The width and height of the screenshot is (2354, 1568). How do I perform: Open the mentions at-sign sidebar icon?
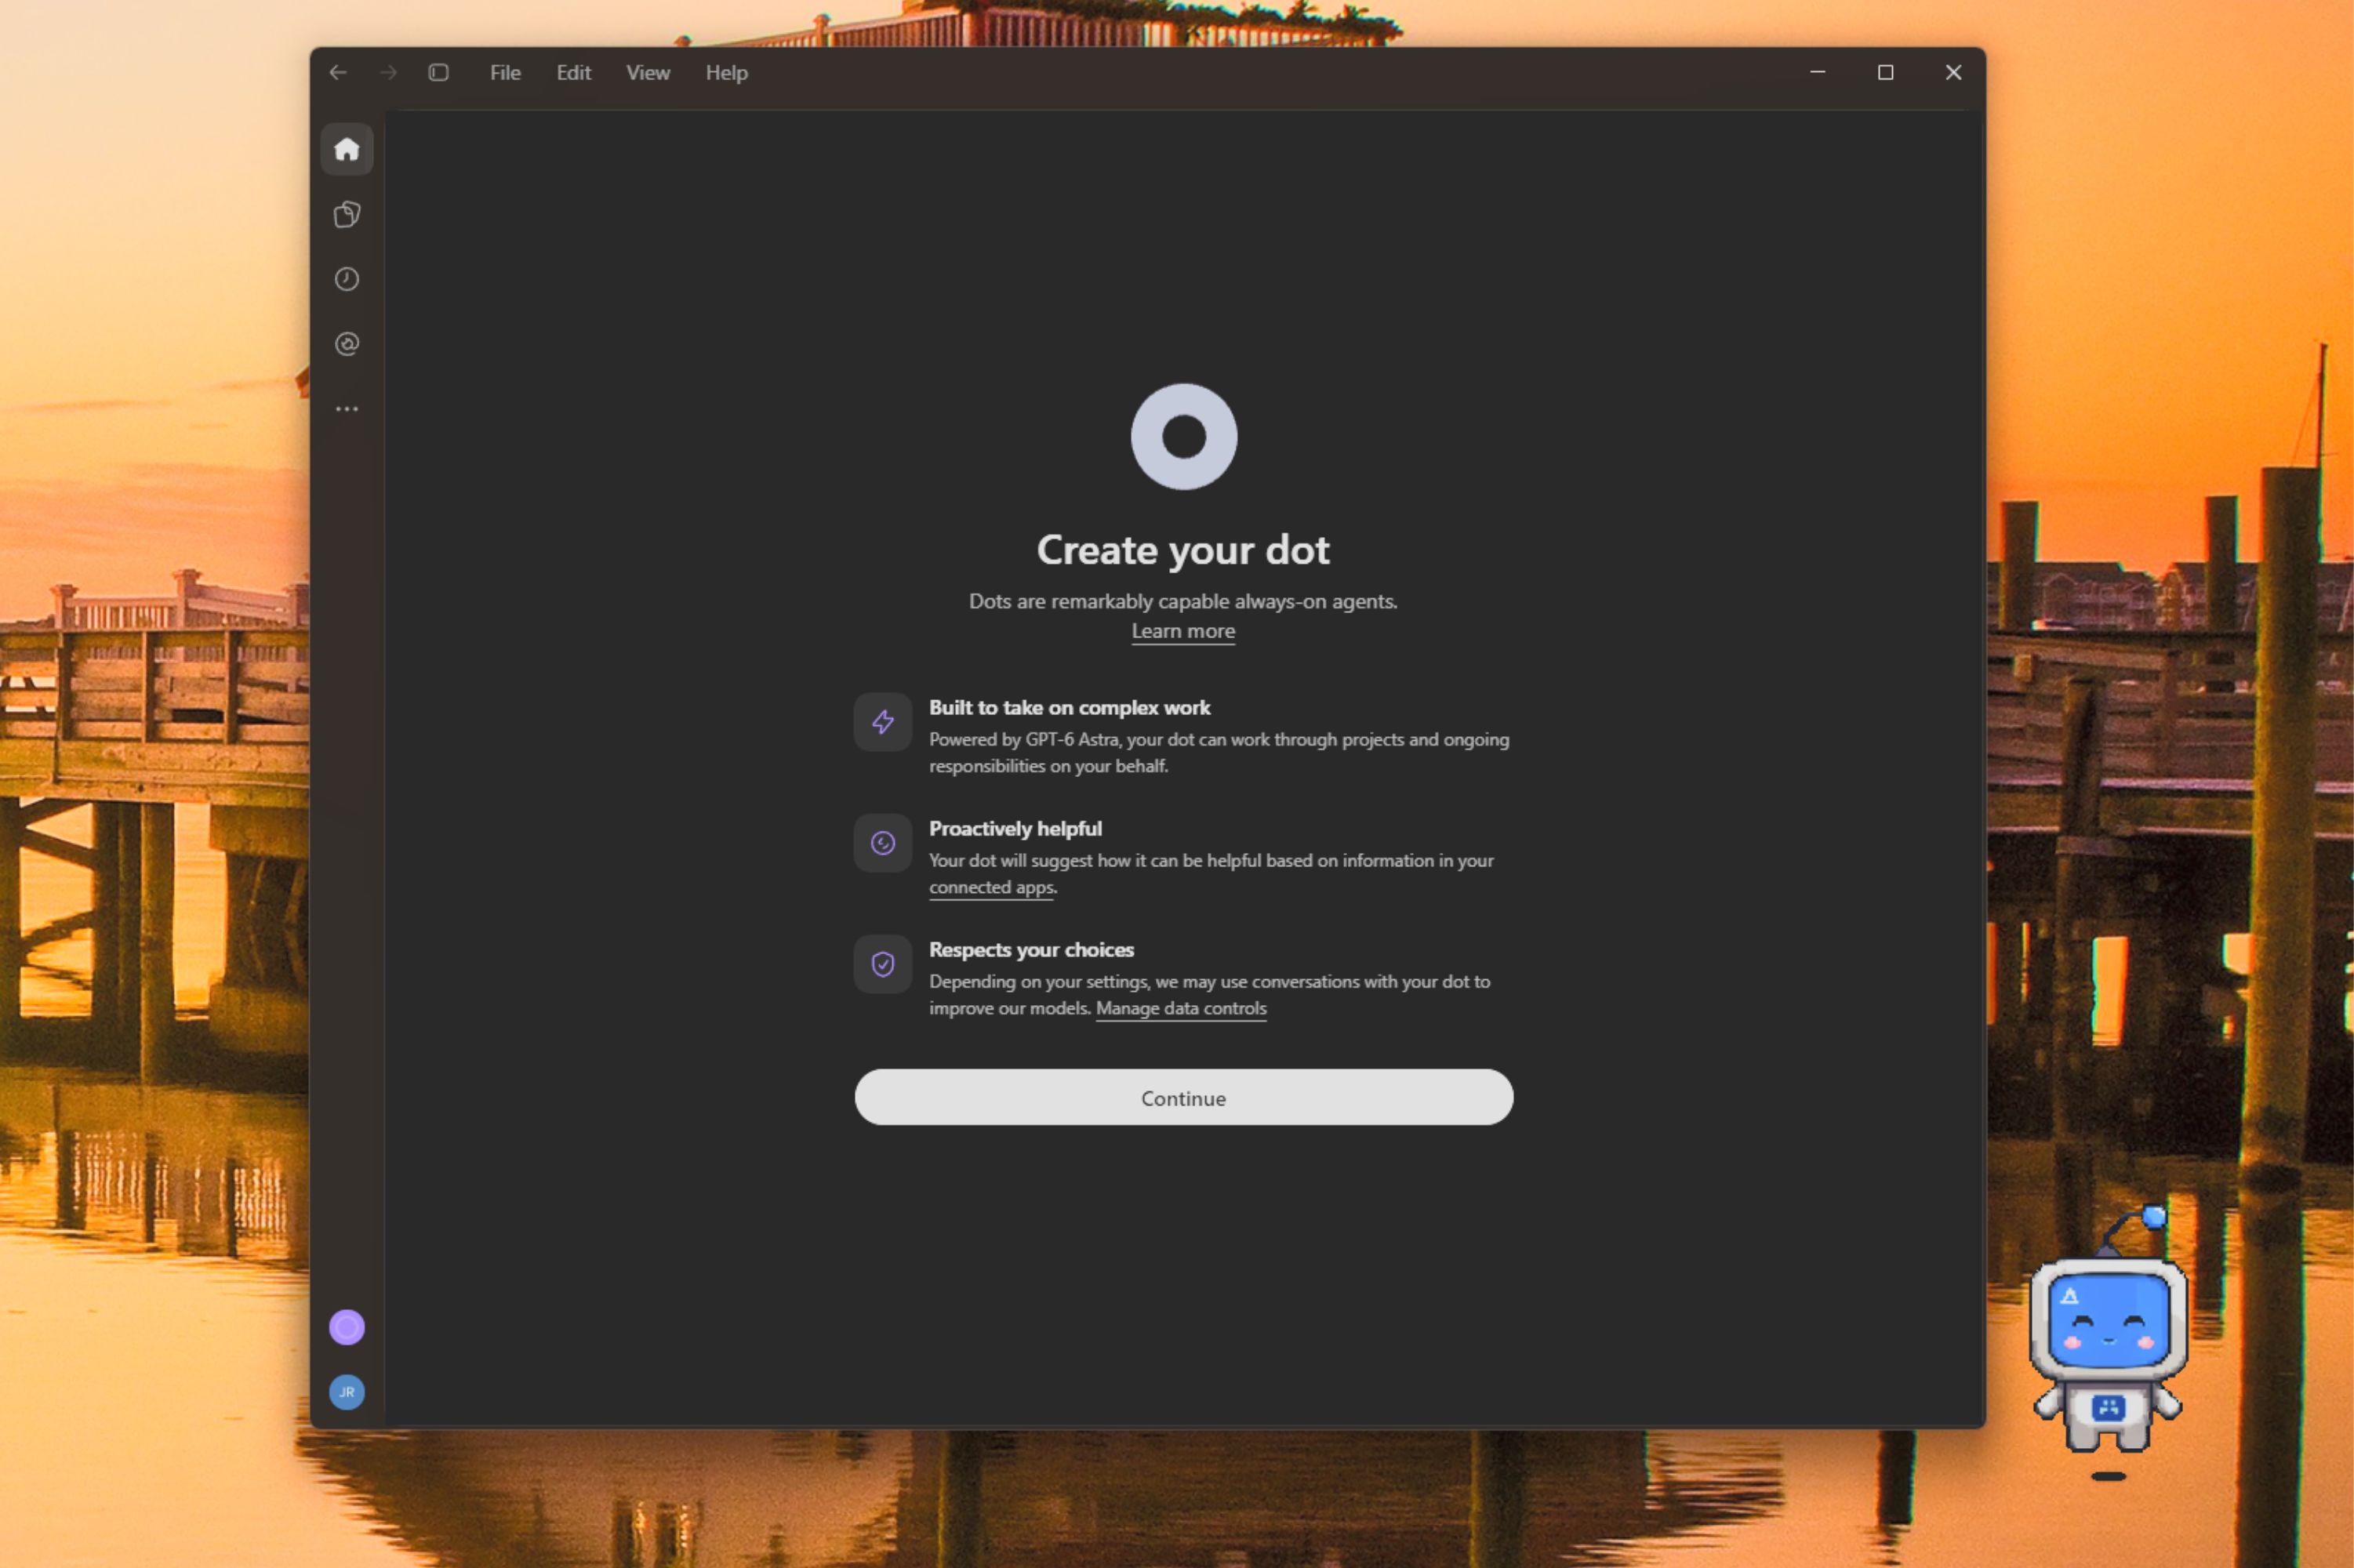[x=347, y=344]
